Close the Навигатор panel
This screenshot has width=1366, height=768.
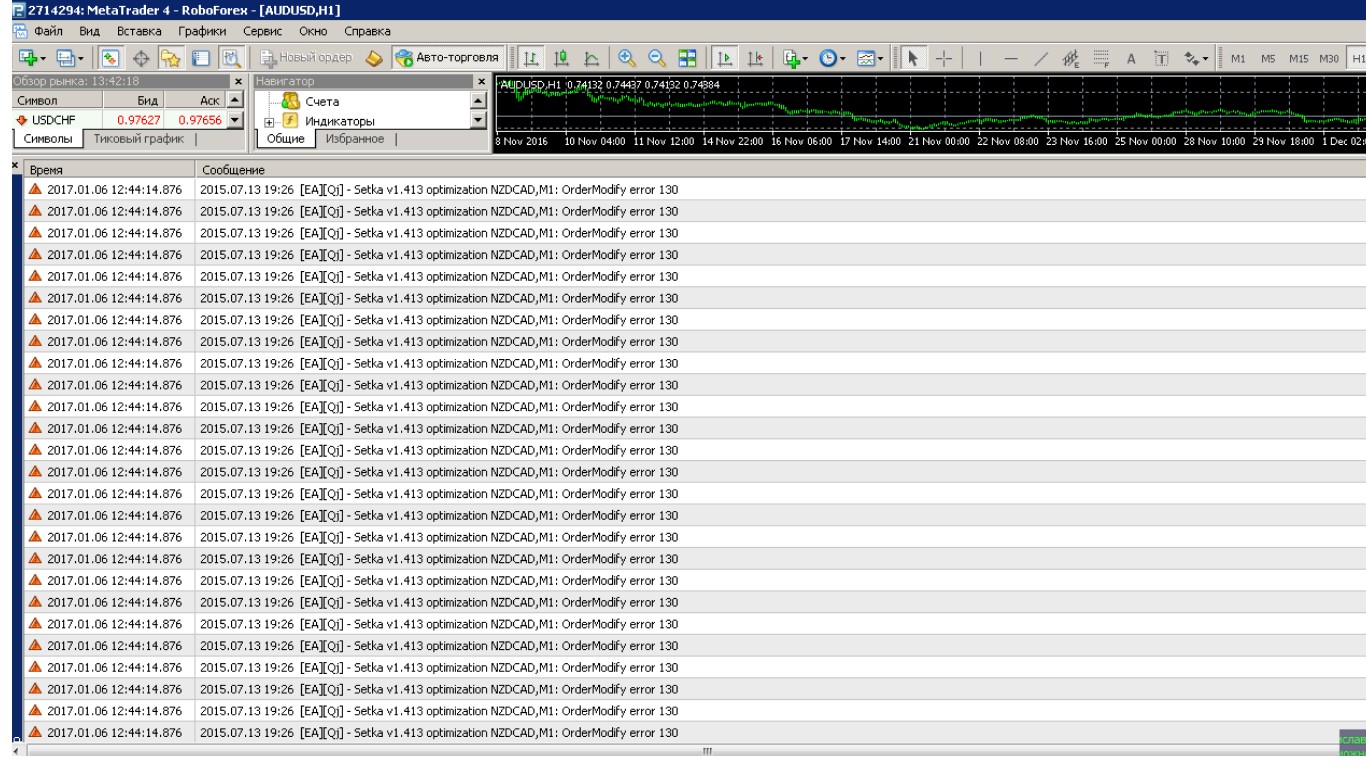(481, 80)
